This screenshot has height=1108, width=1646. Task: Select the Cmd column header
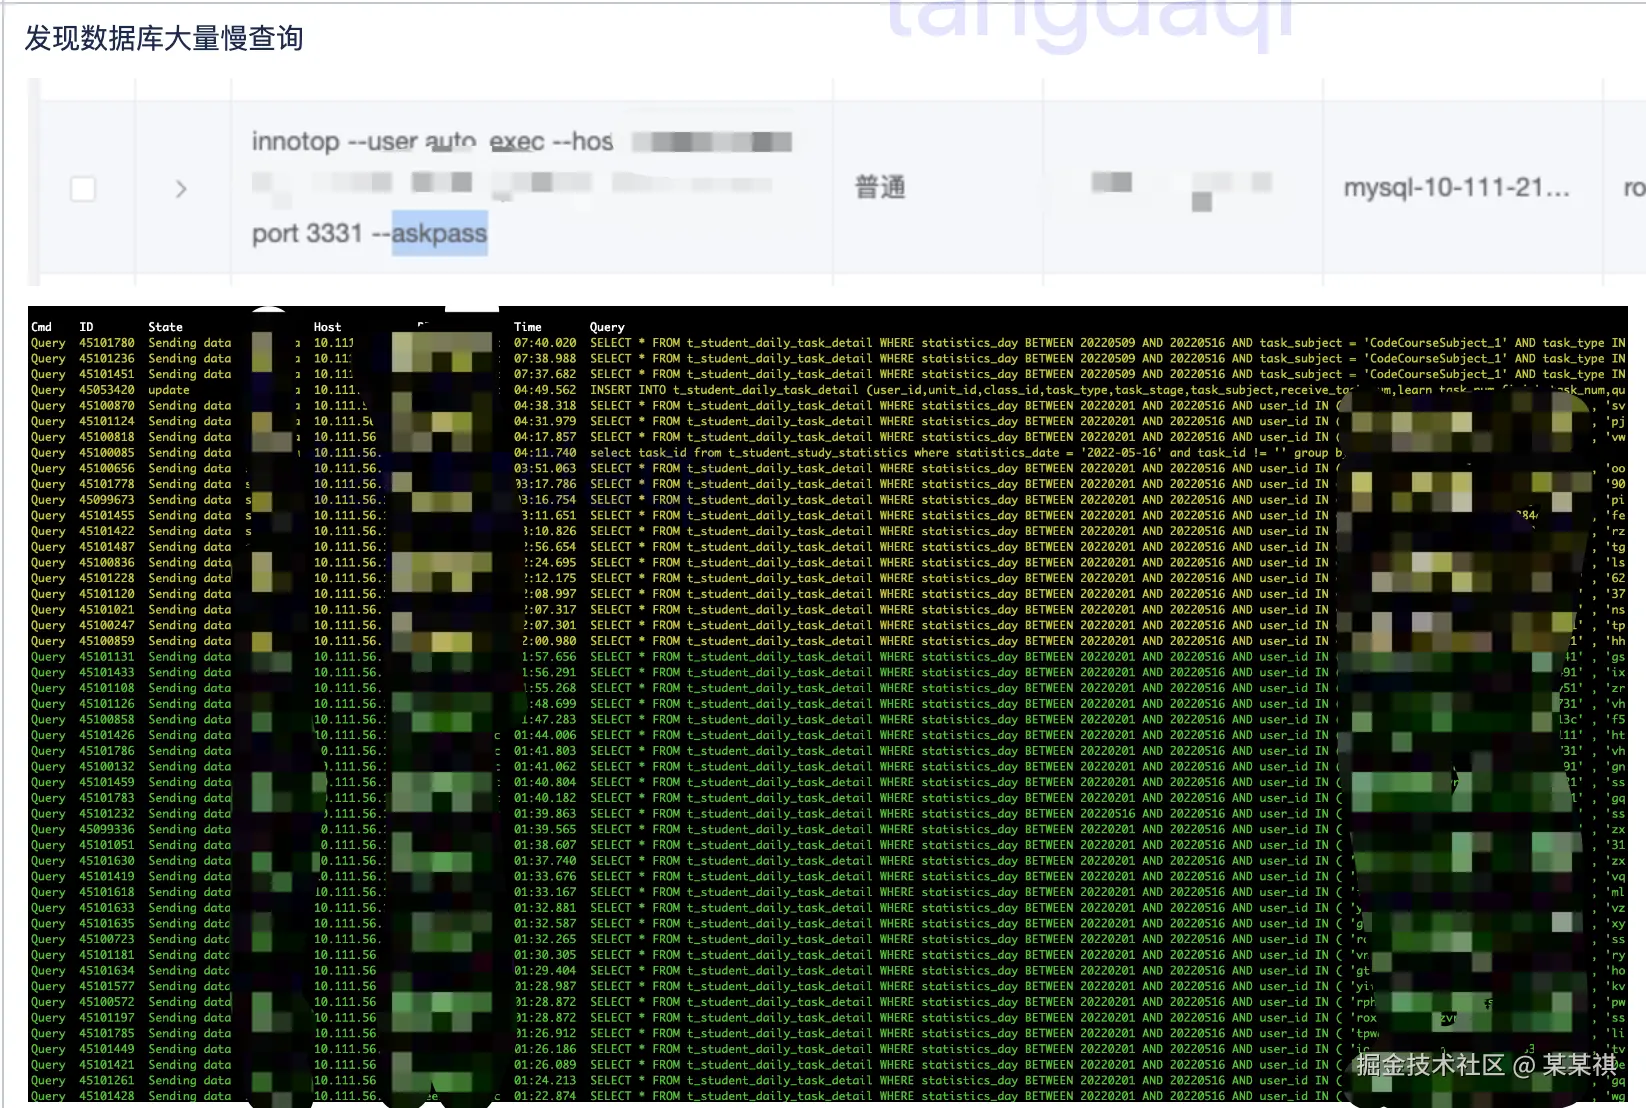(x=41, y=327)
